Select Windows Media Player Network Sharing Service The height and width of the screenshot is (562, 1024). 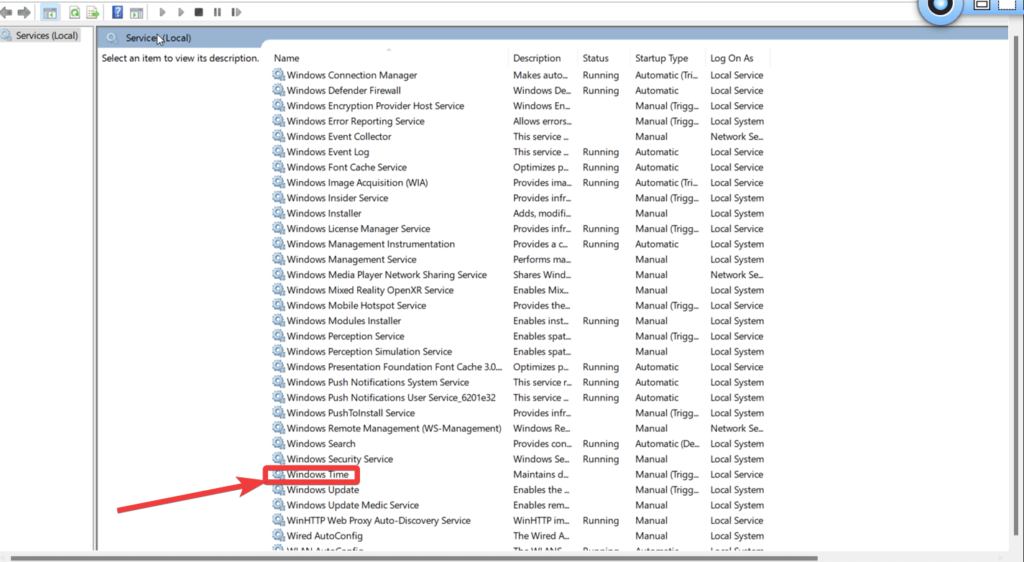pyautogui.click(x=387, y=274)
